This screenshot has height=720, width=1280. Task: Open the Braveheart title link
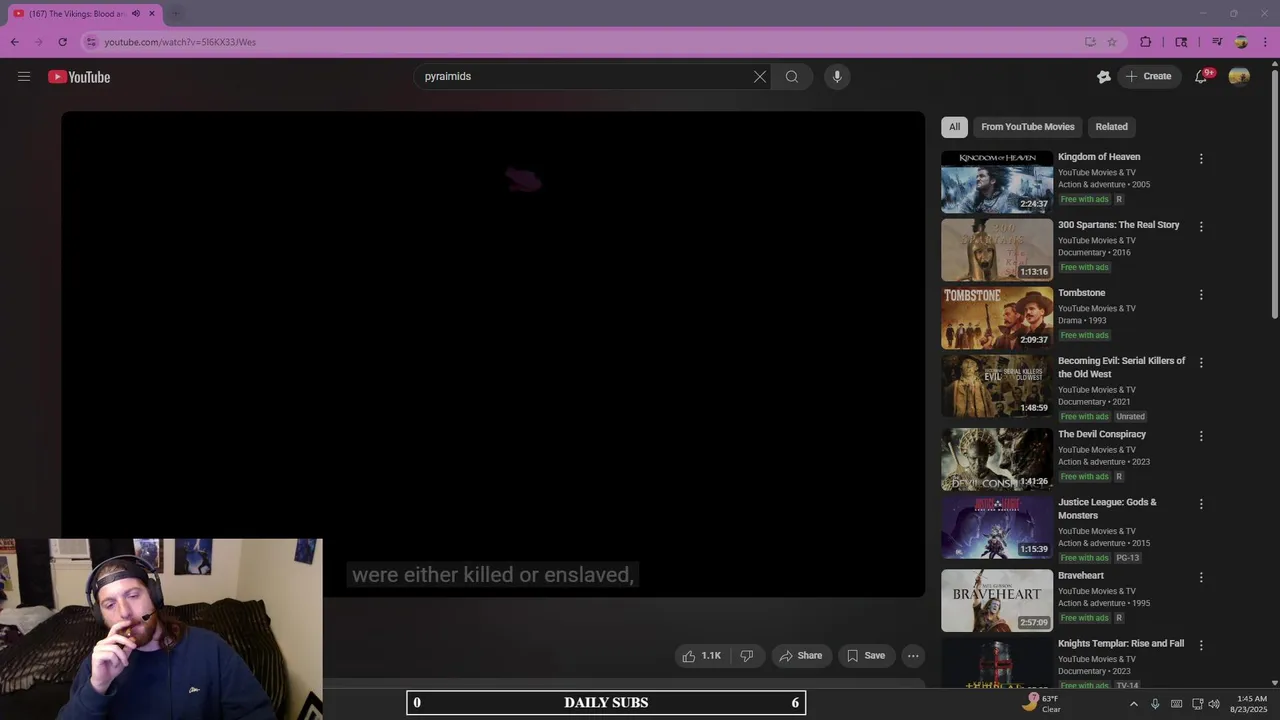coord(1081,575)
